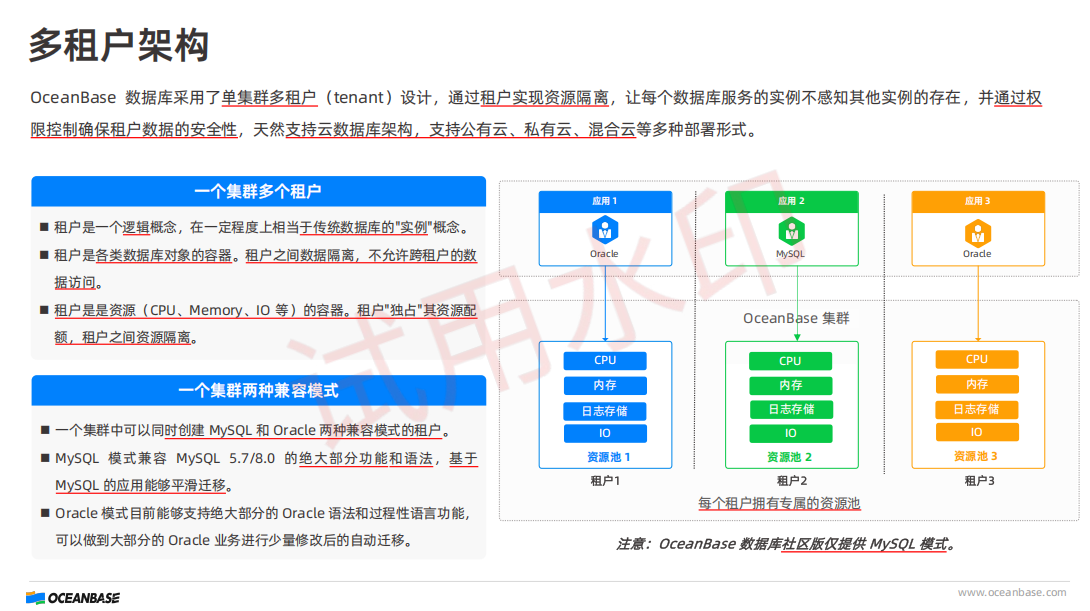The image size is (1090, 611).
Task: Click the orange Oracle hexagon icon
Action: pyautogui.click(x=977, y=232)
